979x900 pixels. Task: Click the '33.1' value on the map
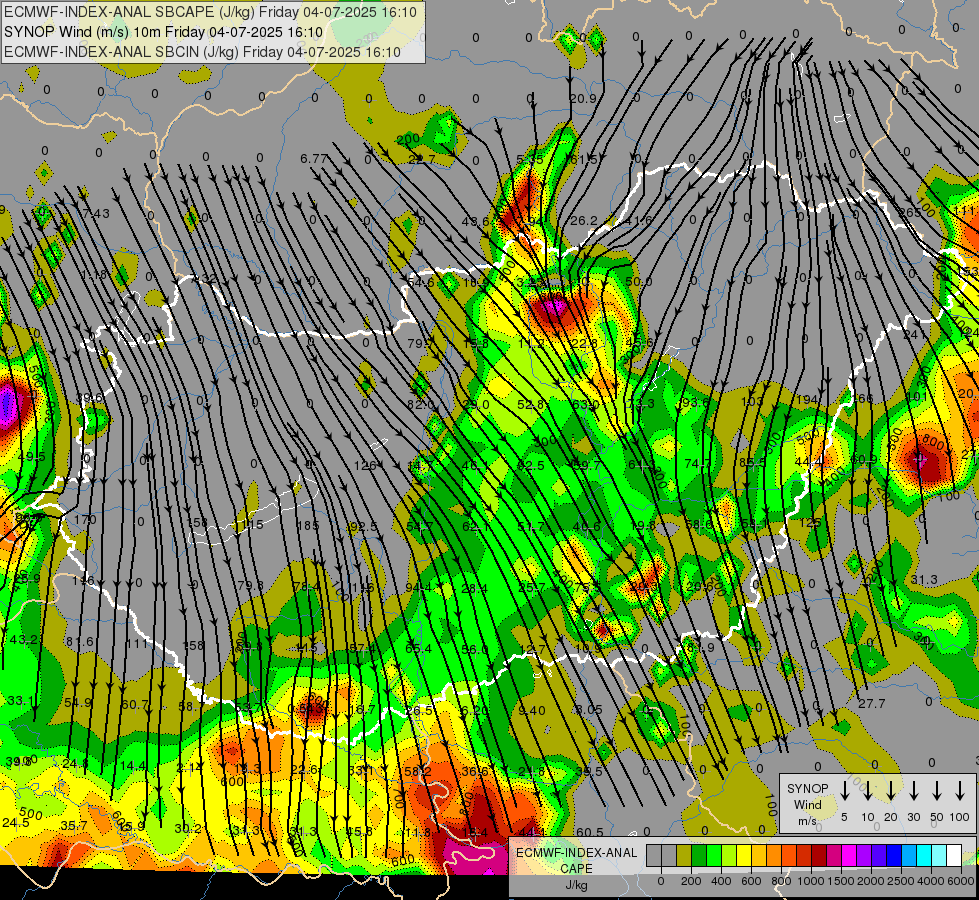click(x=21, y=701)
